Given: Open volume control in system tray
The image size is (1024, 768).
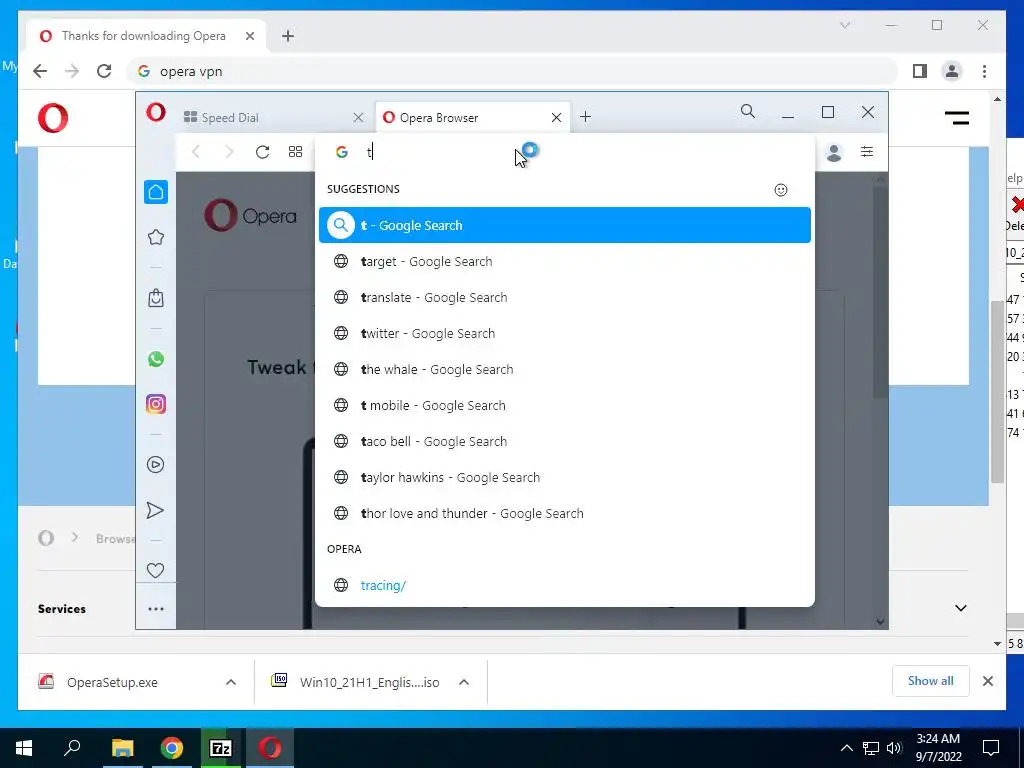Looking at the screenshot, I should tap(894, 748).
